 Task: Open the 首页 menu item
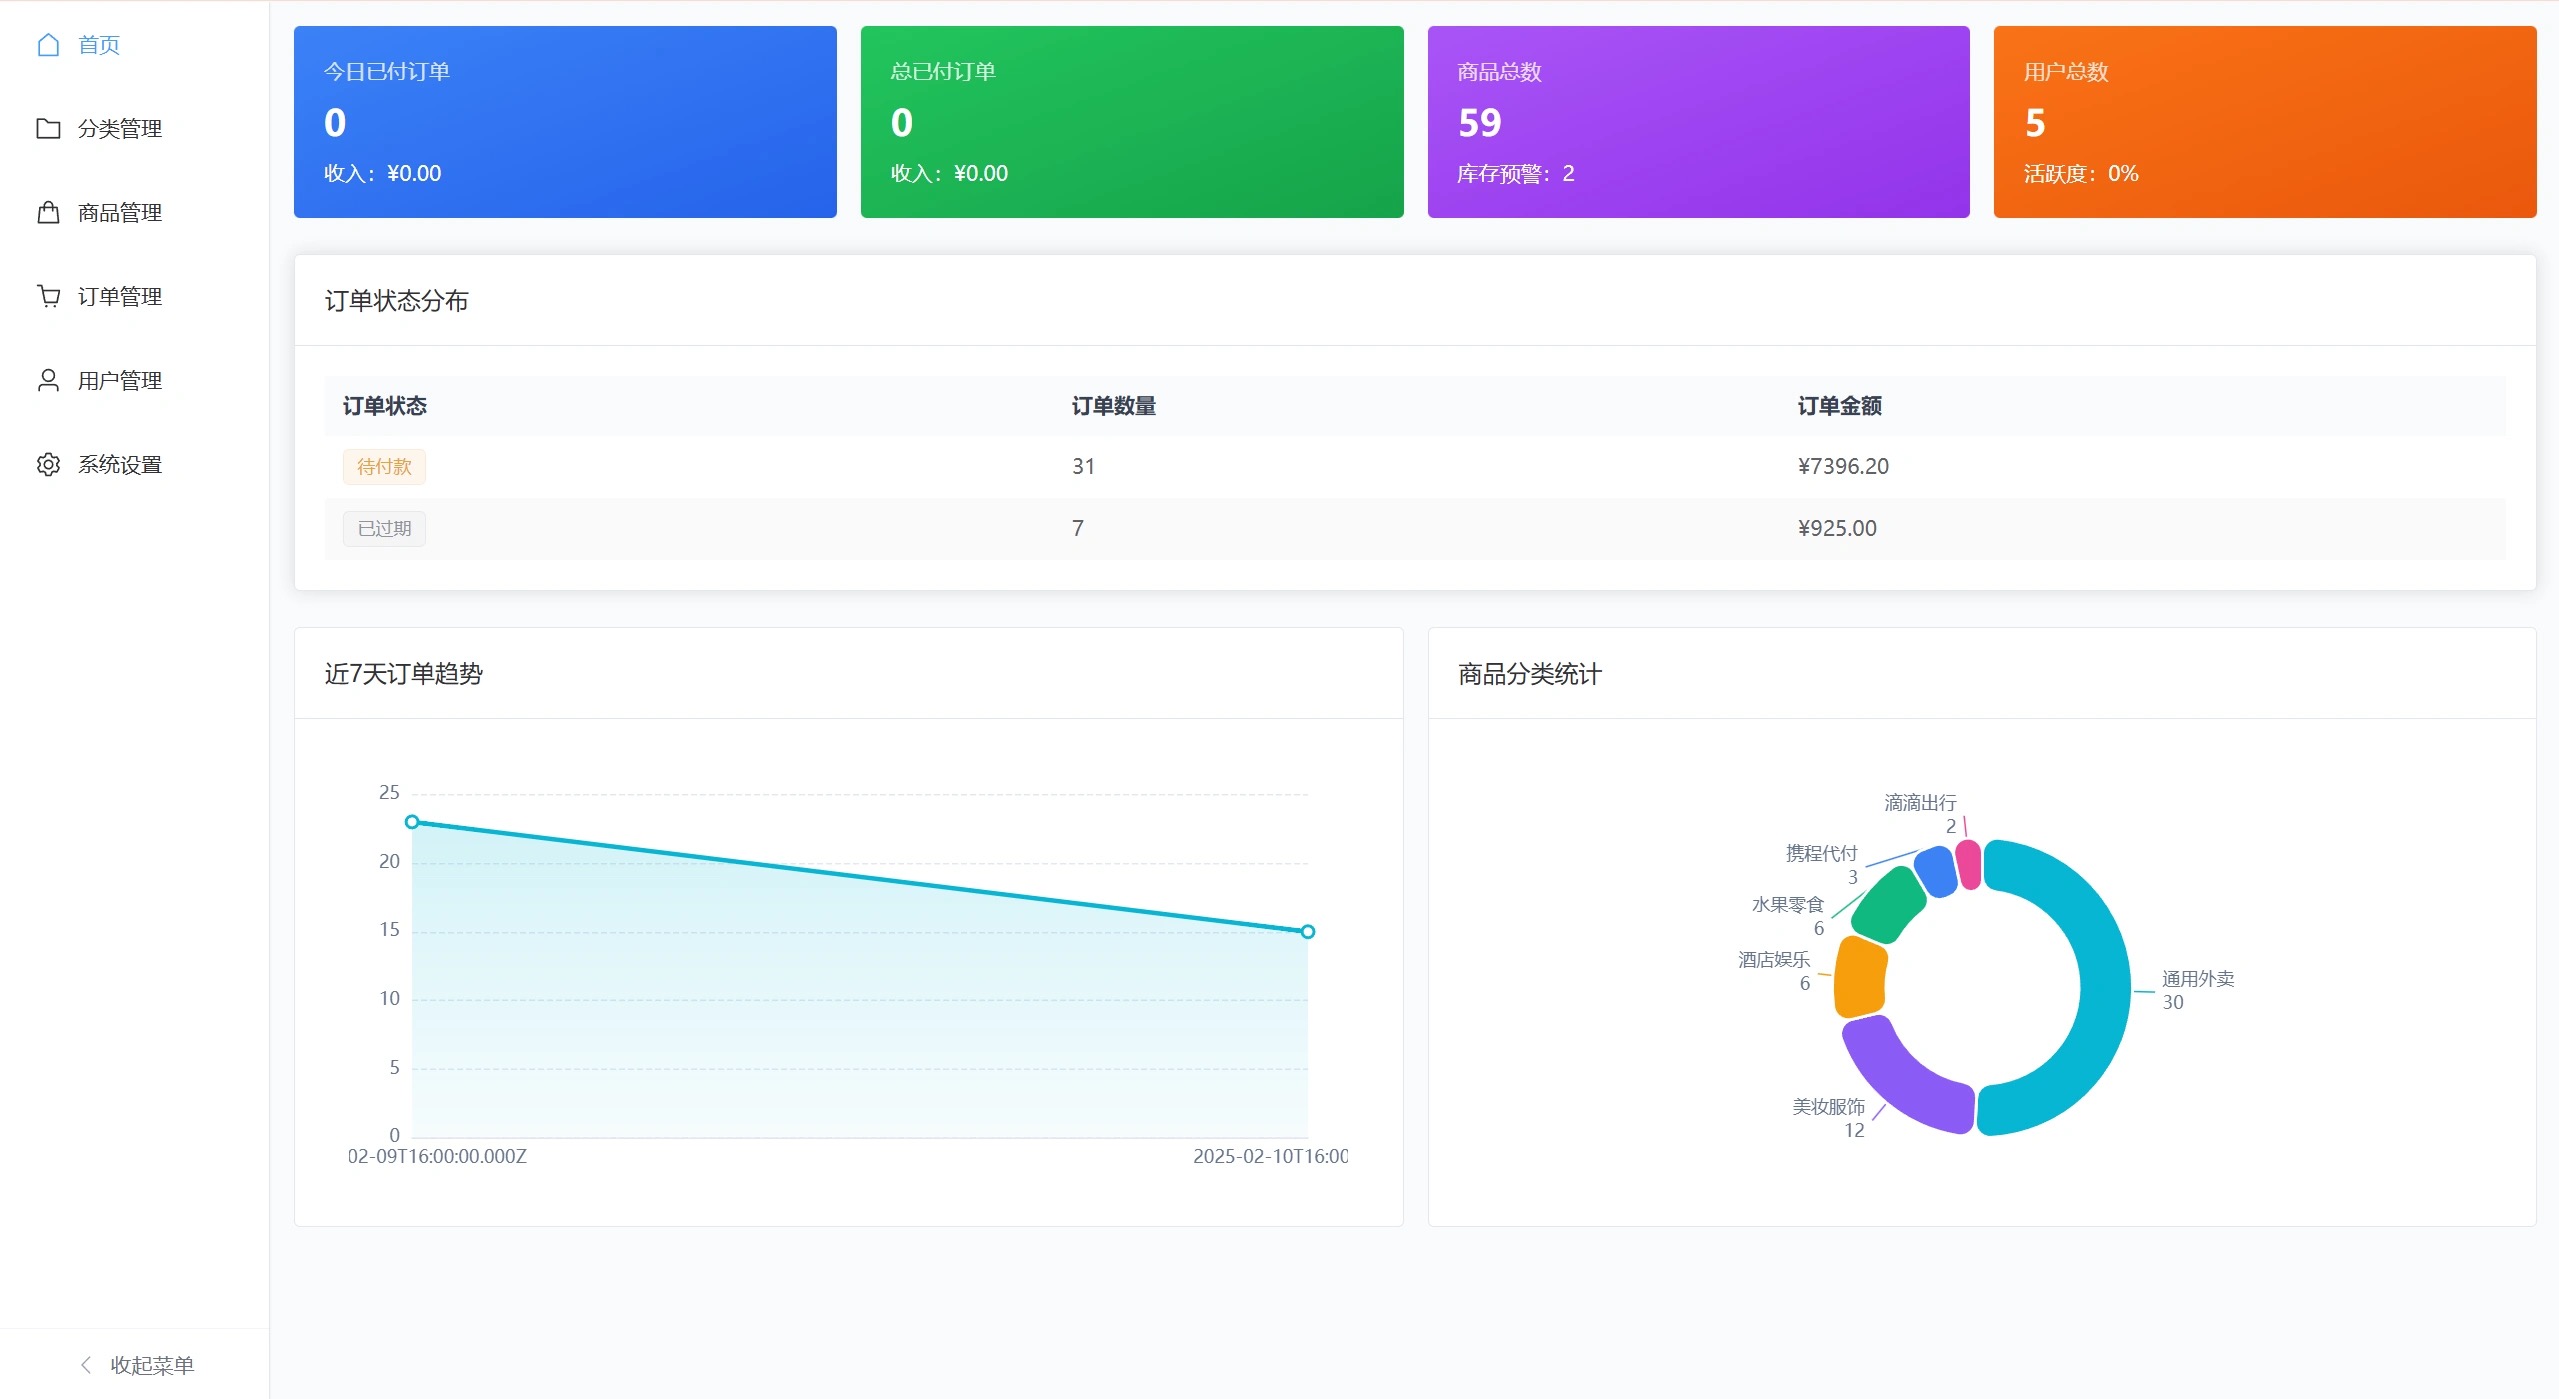tap(99, 44)
